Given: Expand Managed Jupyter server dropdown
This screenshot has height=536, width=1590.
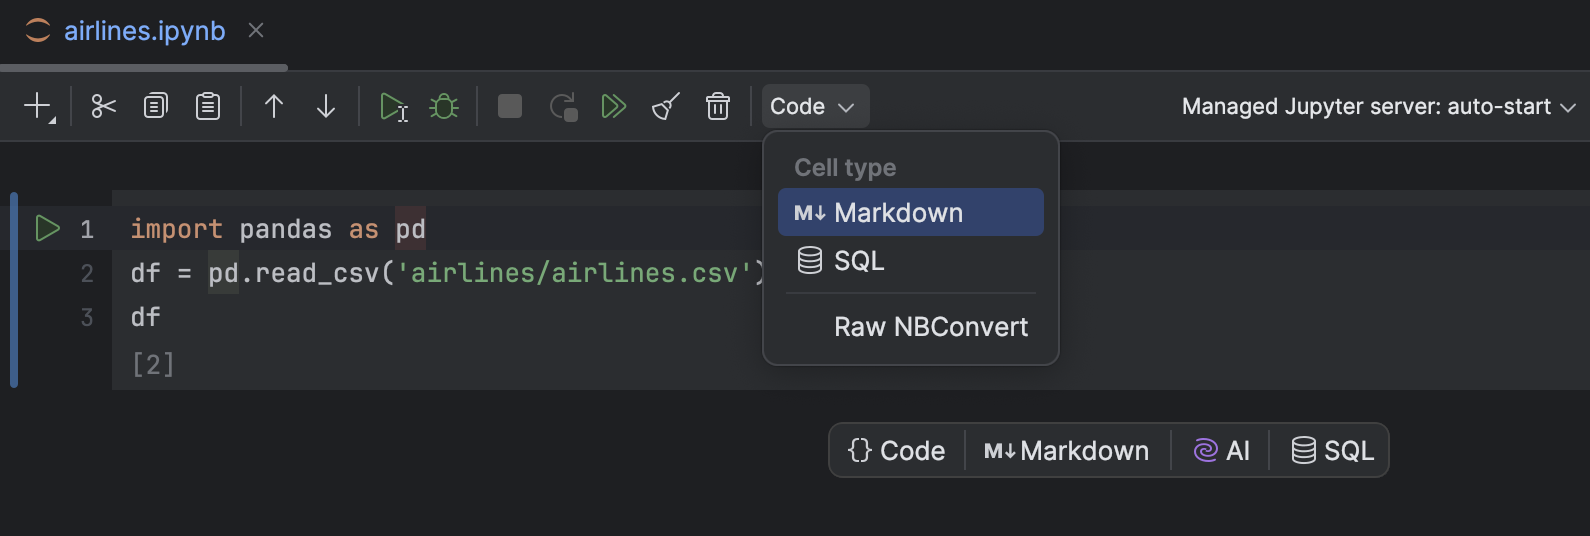Looking at the screenshot, I should [x=1378, y=106].
